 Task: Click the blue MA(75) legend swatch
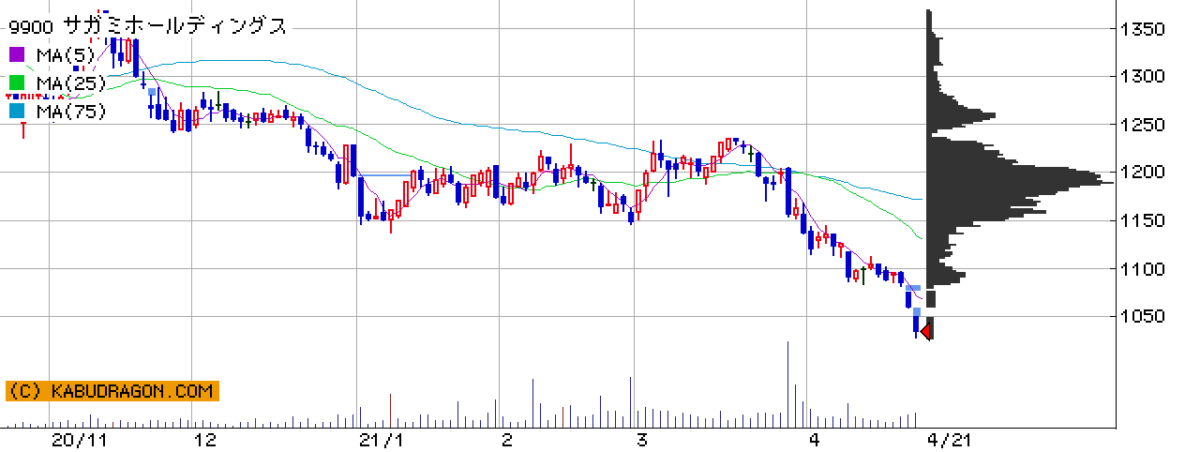point(17,112)
